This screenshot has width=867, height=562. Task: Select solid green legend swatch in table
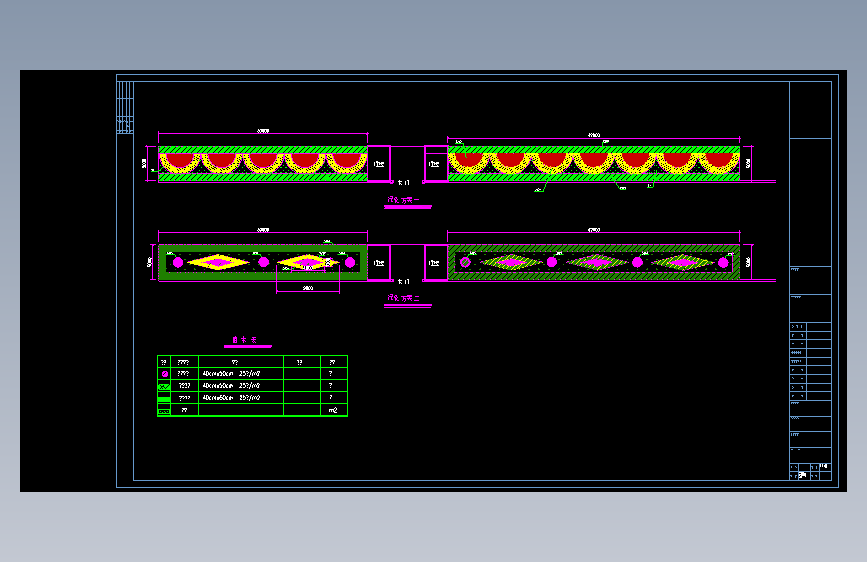tap(164, 398)
